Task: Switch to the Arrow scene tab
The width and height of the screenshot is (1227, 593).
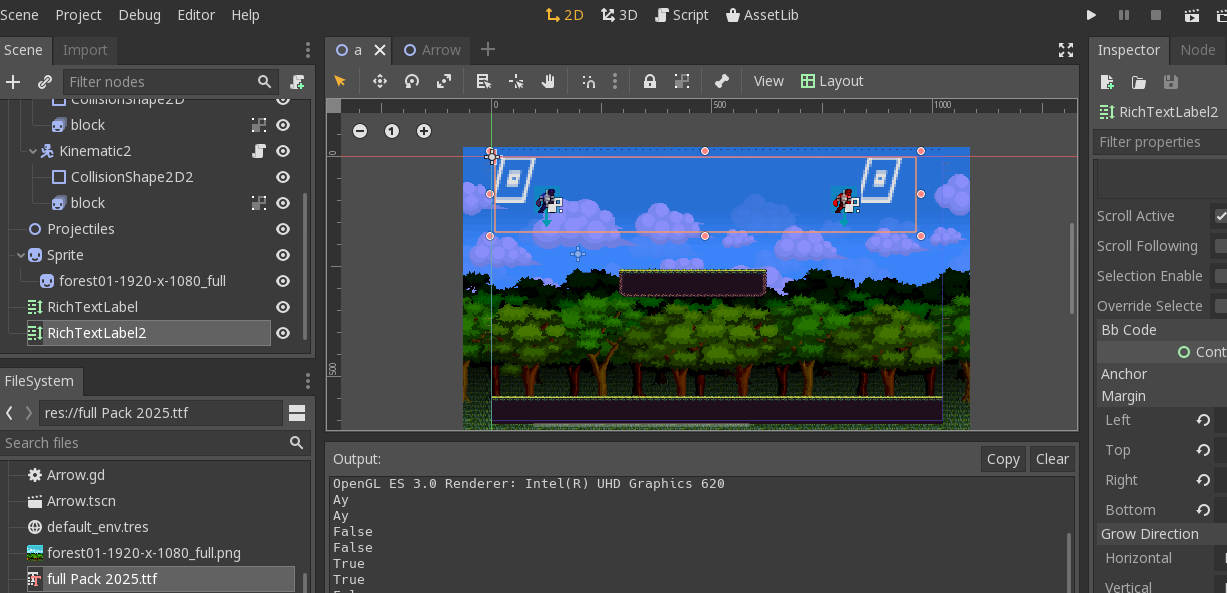Action: point(432,50)
